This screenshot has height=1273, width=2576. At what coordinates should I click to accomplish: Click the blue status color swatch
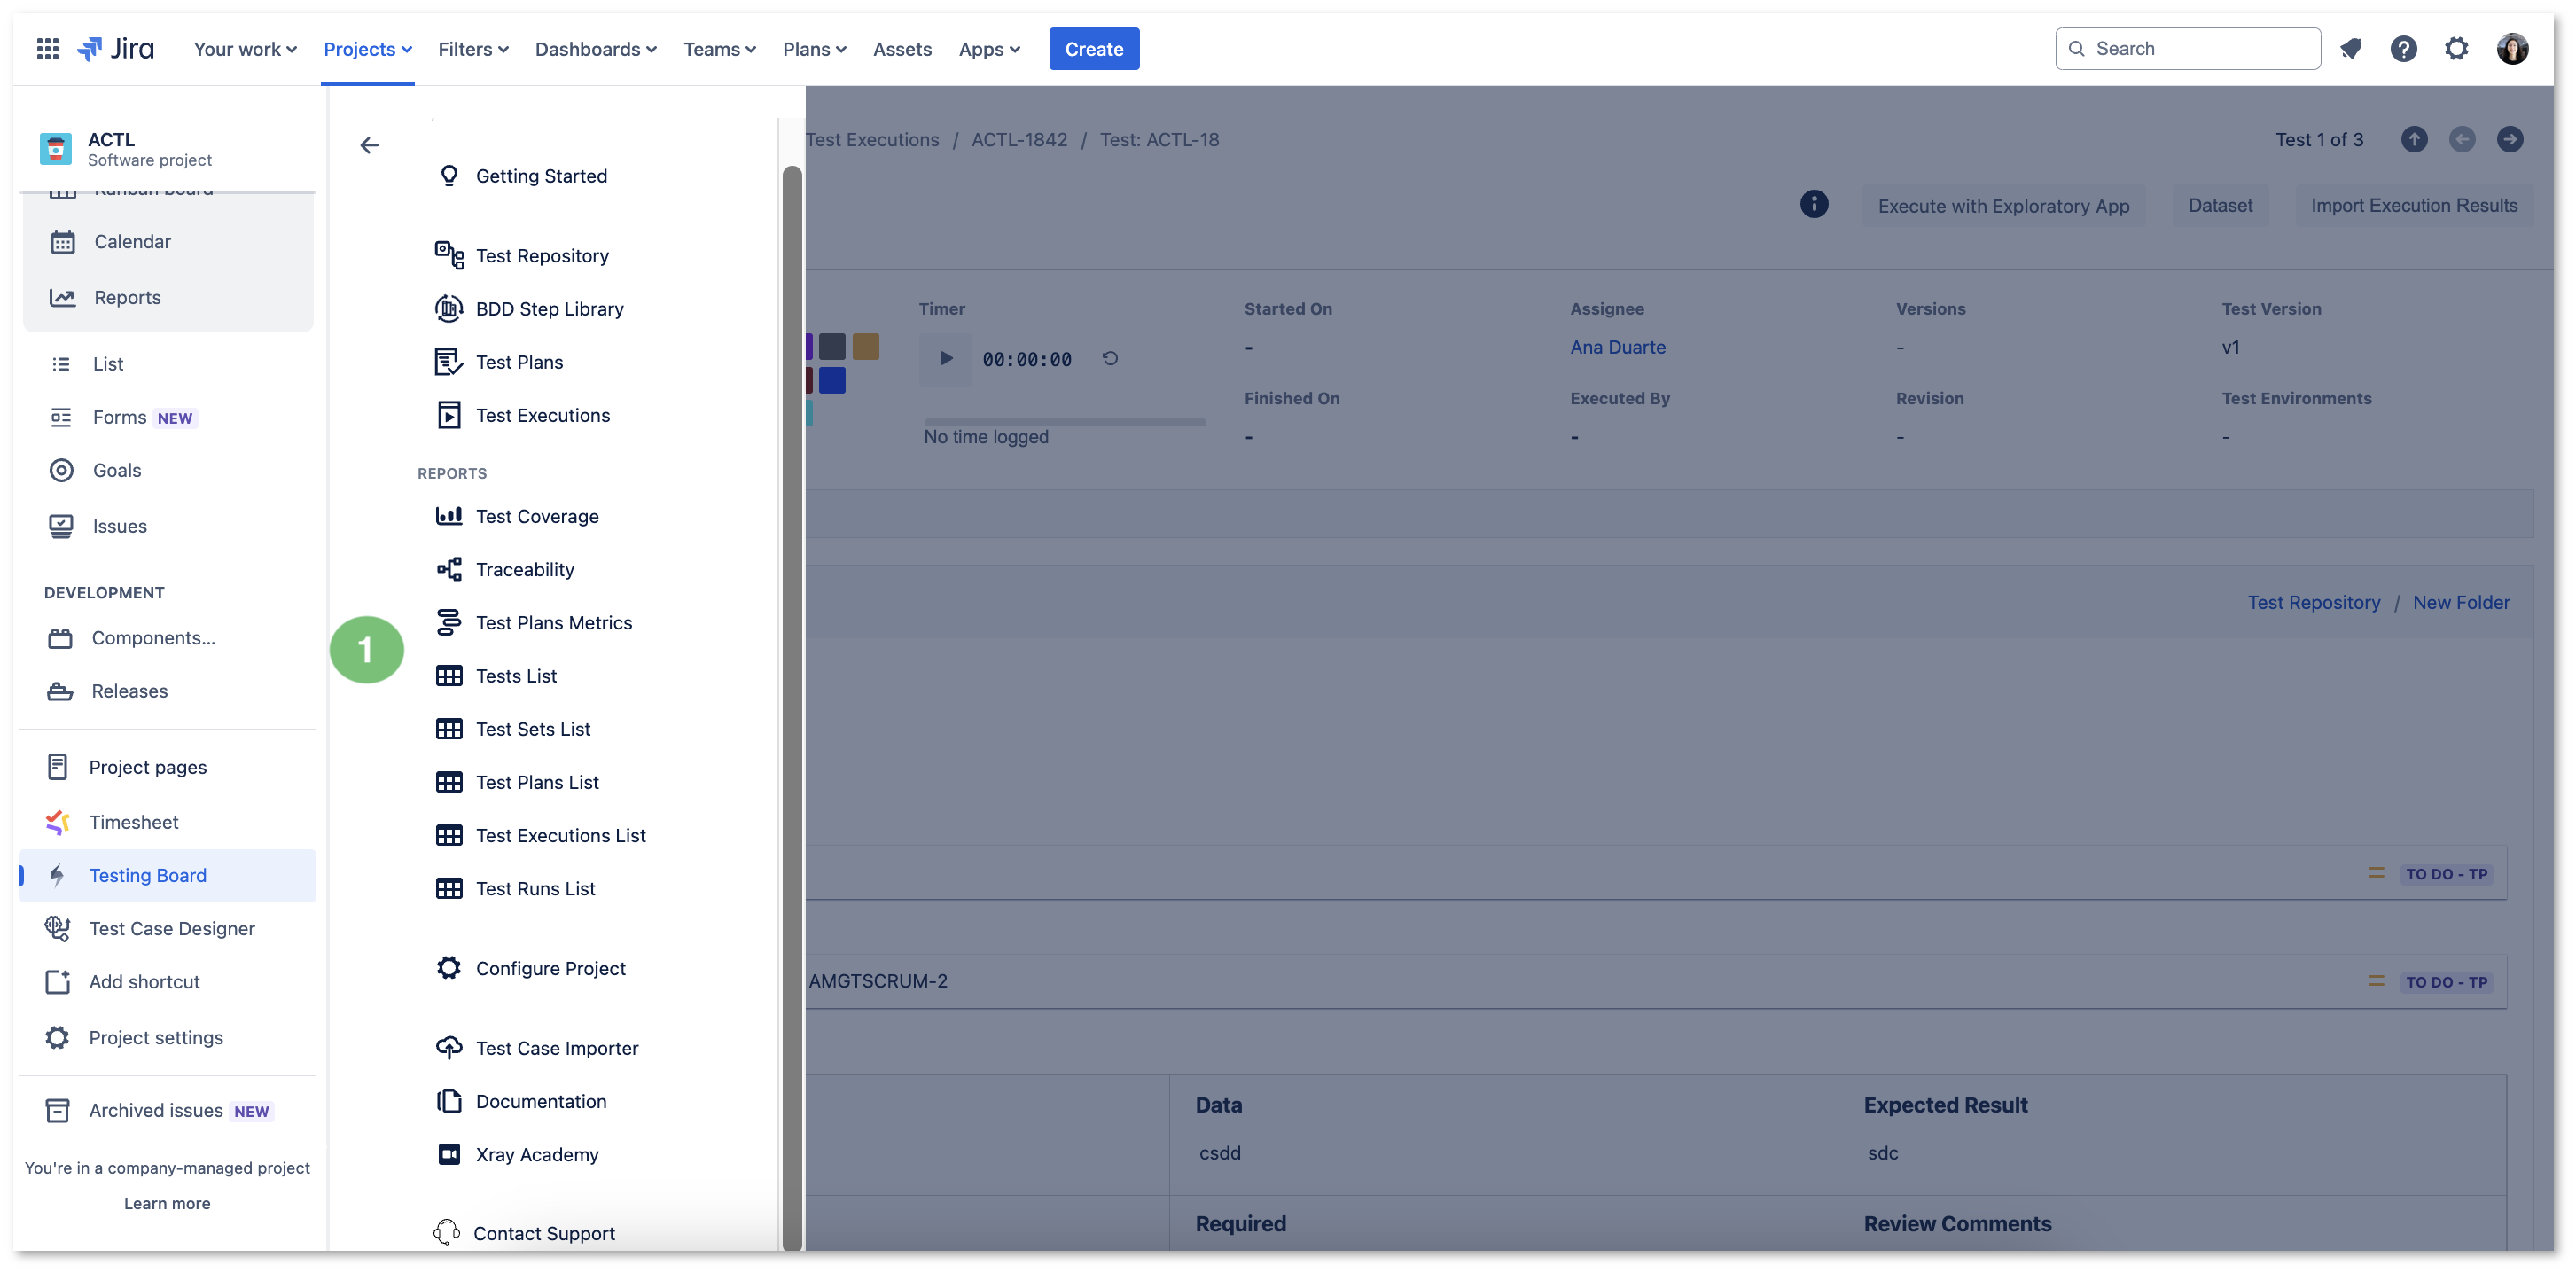coord(832,380)
